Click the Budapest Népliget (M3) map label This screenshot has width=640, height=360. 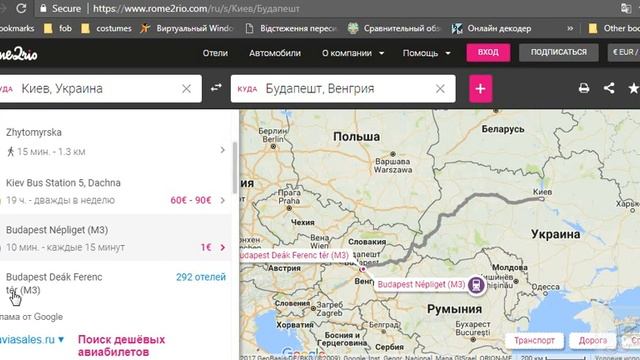pos(421,284)
